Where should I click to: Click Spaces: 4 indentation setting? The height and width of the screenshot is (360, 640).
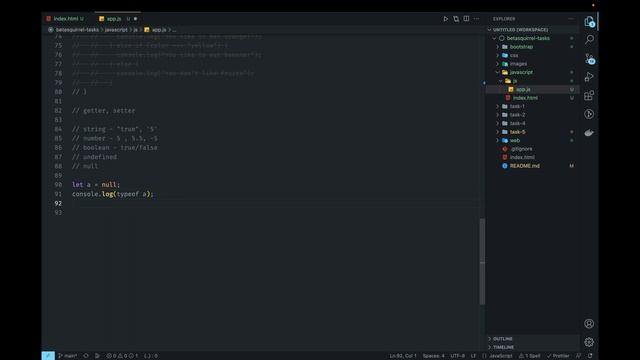pos(433,356)
